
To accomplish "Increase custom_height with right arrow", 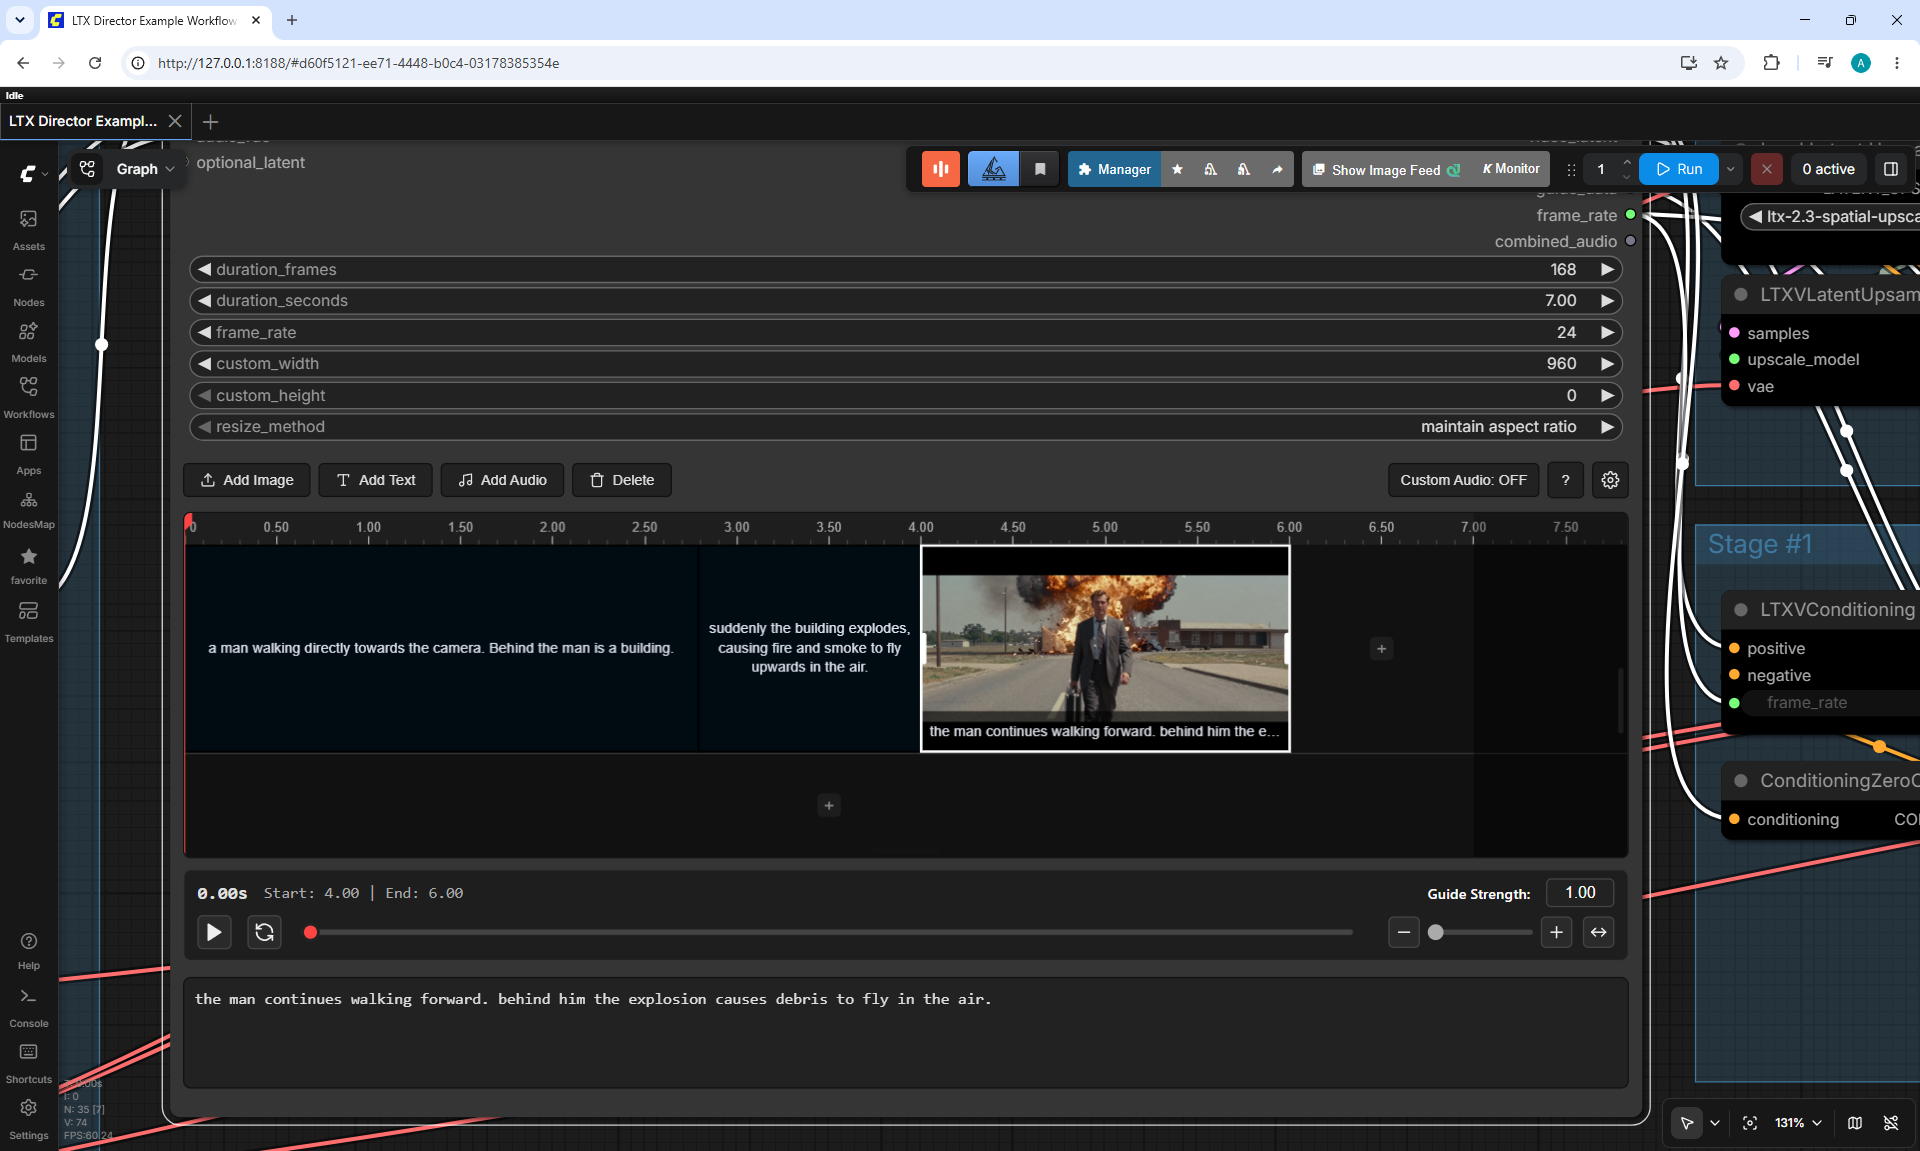I will pos(1607,396).
